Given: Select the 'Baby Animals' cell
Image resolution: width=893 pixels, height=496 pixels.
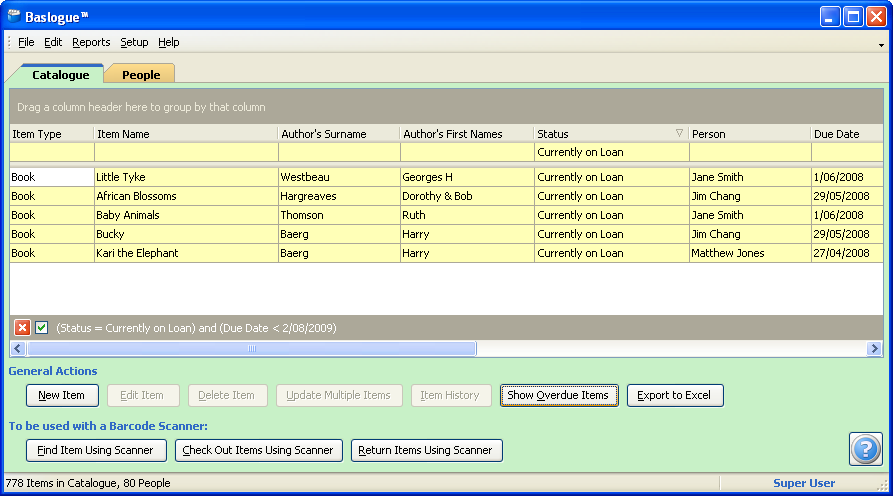Looking at the screenshot, I should pos(186,215).
